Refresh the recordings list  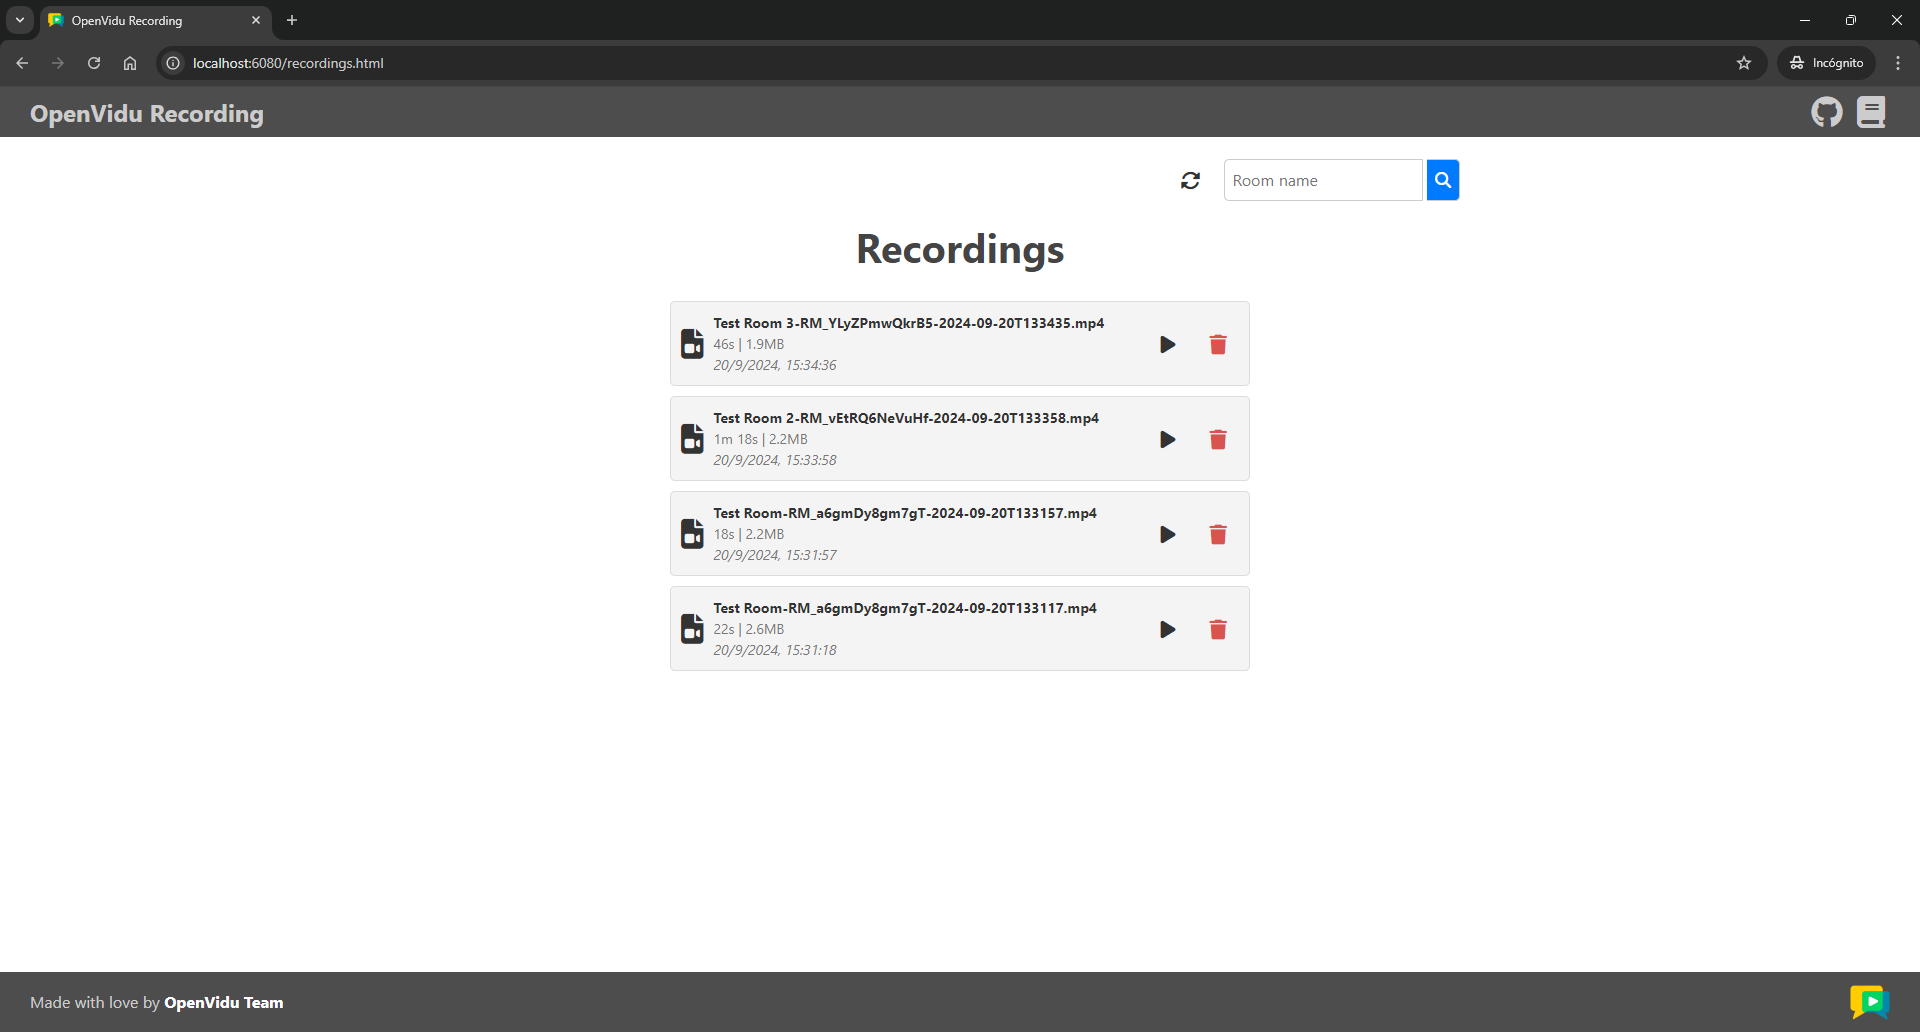tap(1190, 181)
